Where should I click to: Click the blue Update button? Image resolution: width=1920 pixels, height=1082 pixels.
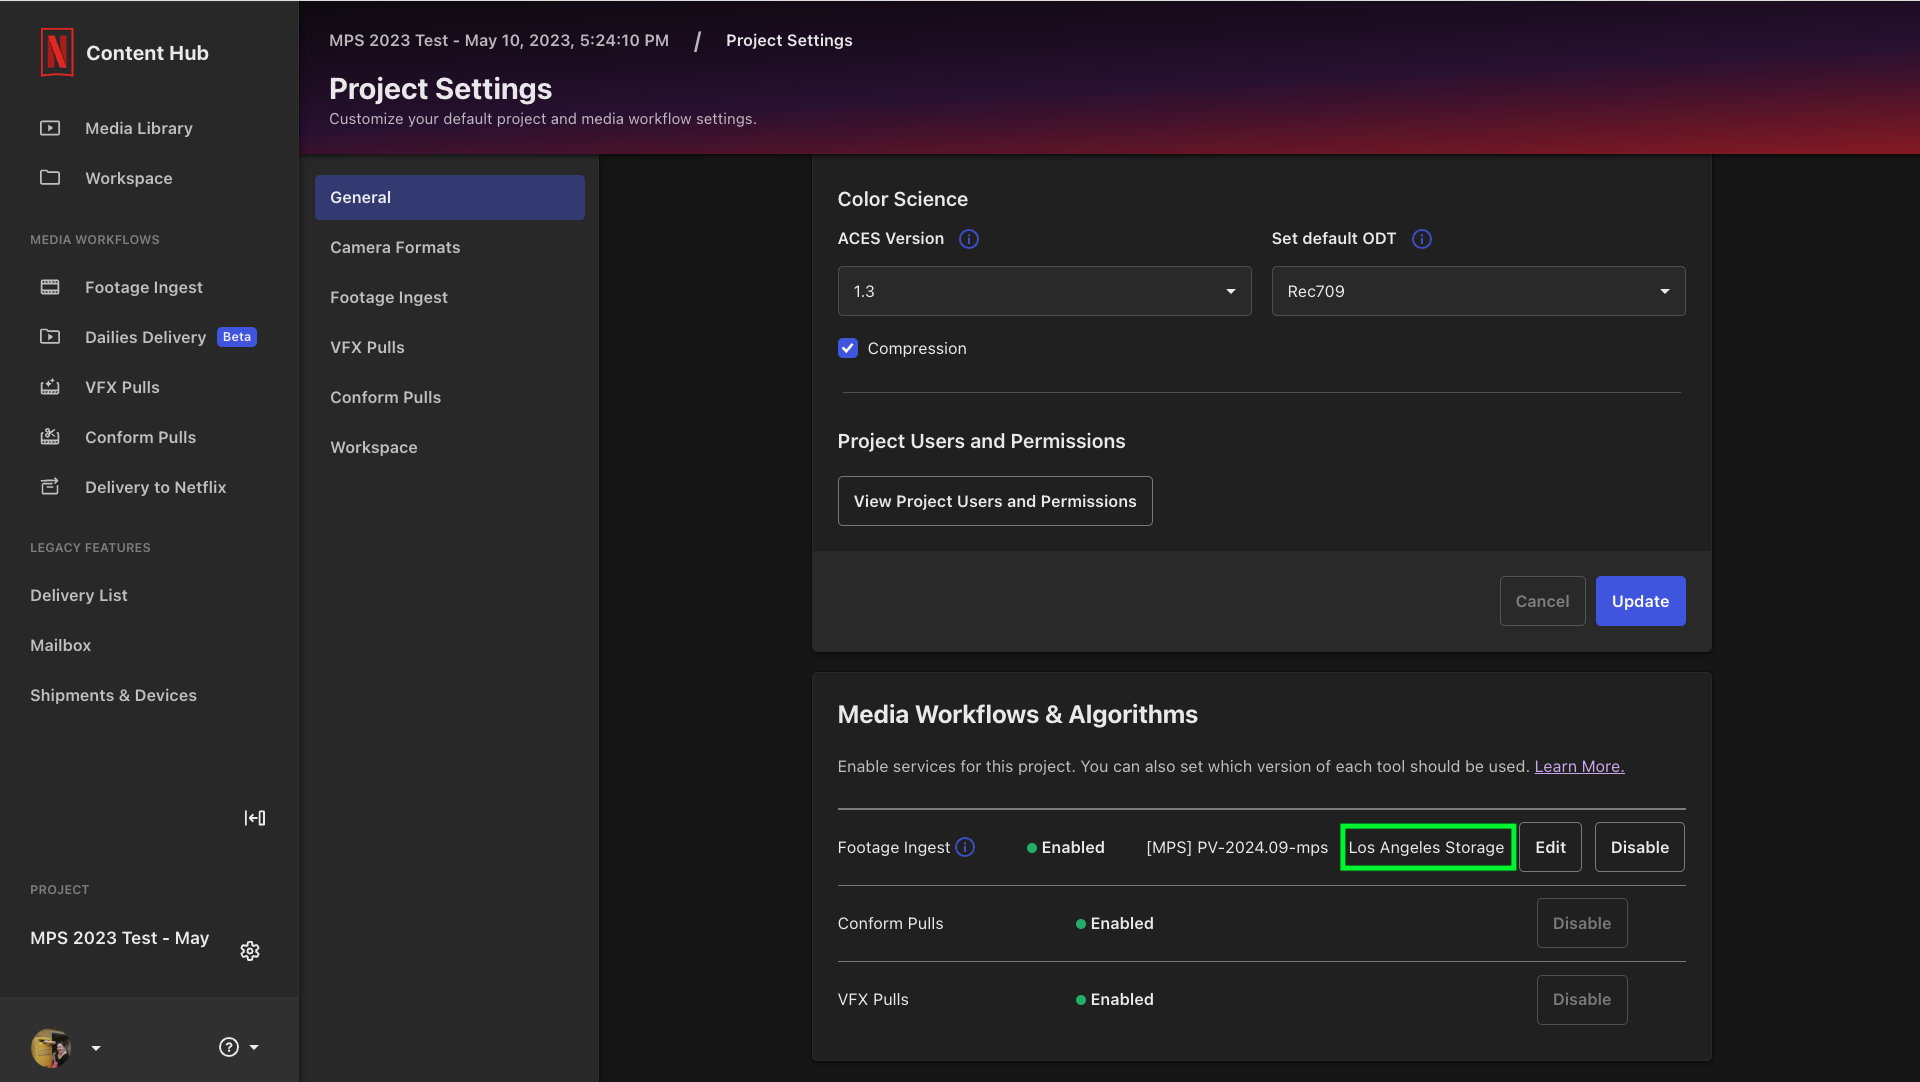pos(1640,601)
